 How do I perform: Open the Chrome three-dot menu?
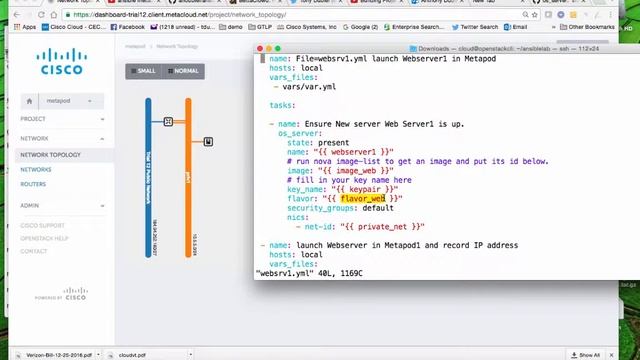[x=611, y=15]
